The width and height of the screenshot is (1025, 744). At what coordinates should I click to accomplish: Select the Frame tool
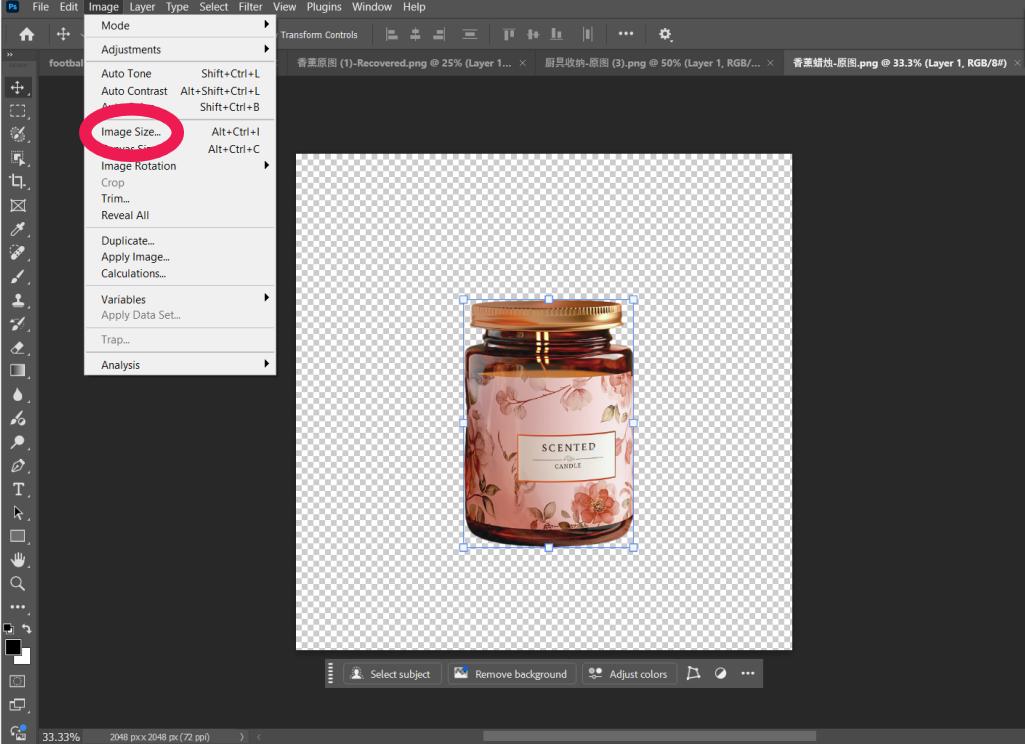[18, 205]
